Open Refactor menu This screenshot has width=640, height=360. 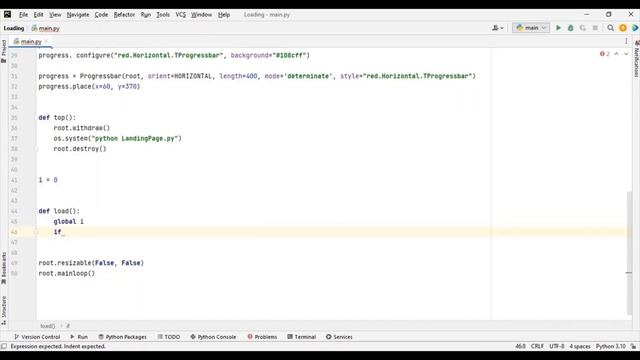pos(124,15)
